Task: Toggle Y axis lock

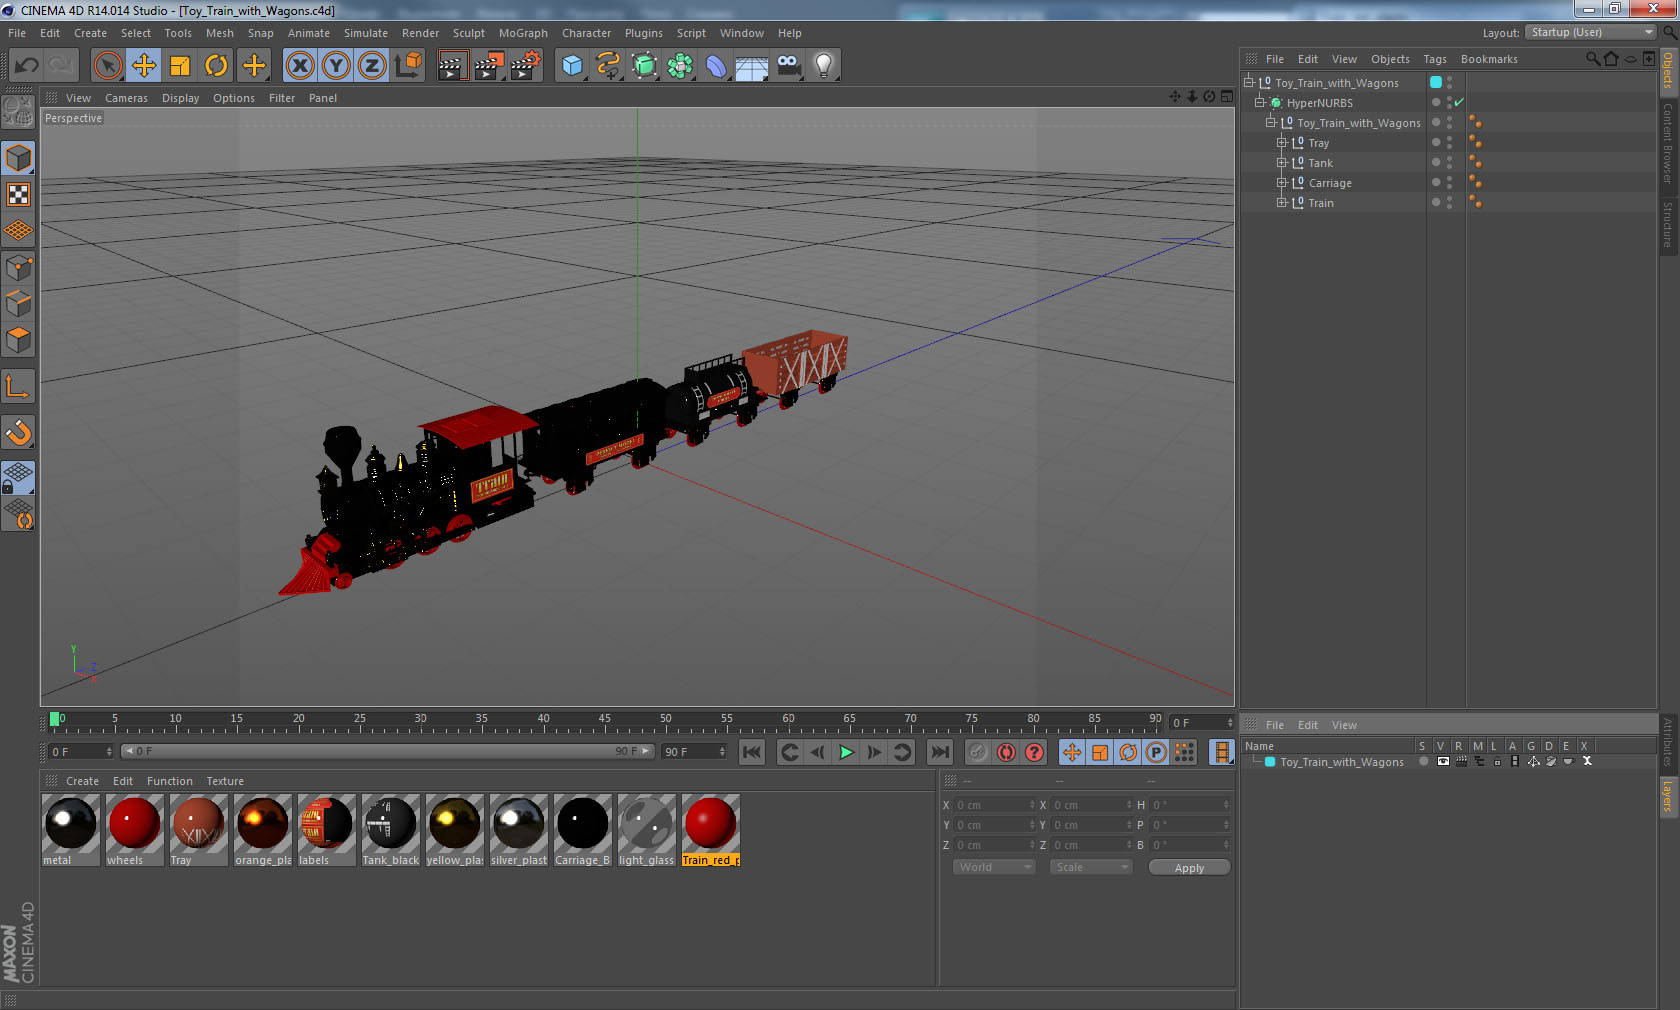Action: (x=336, y=66)
